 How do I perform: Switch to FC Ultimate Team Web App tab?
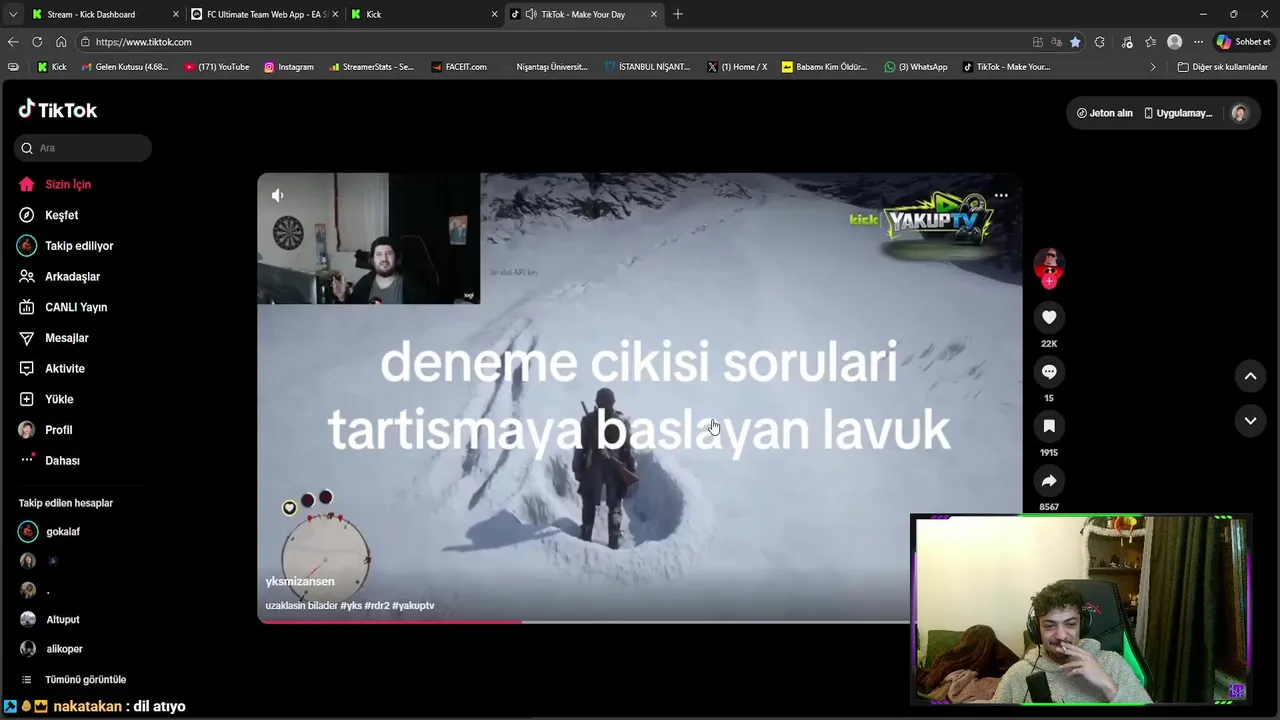coord(265,14)
